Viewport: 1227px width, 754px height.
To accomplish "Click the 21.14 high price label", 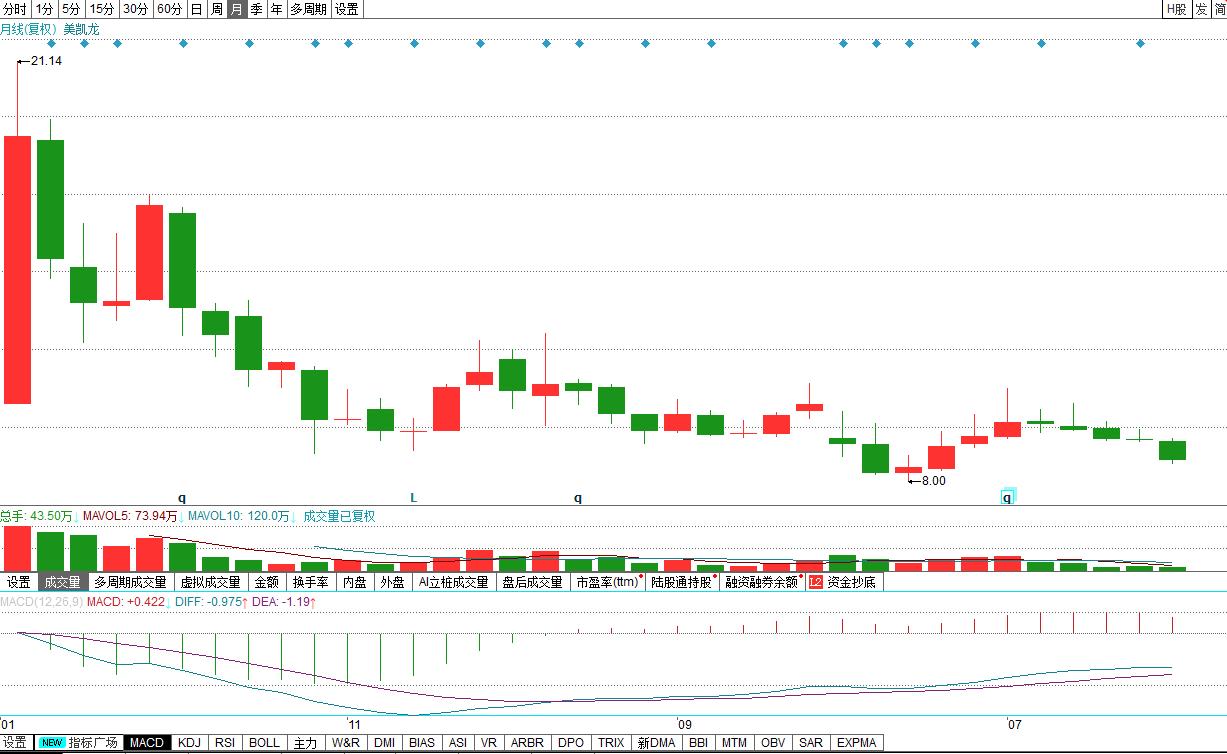I will pos(46,61).
